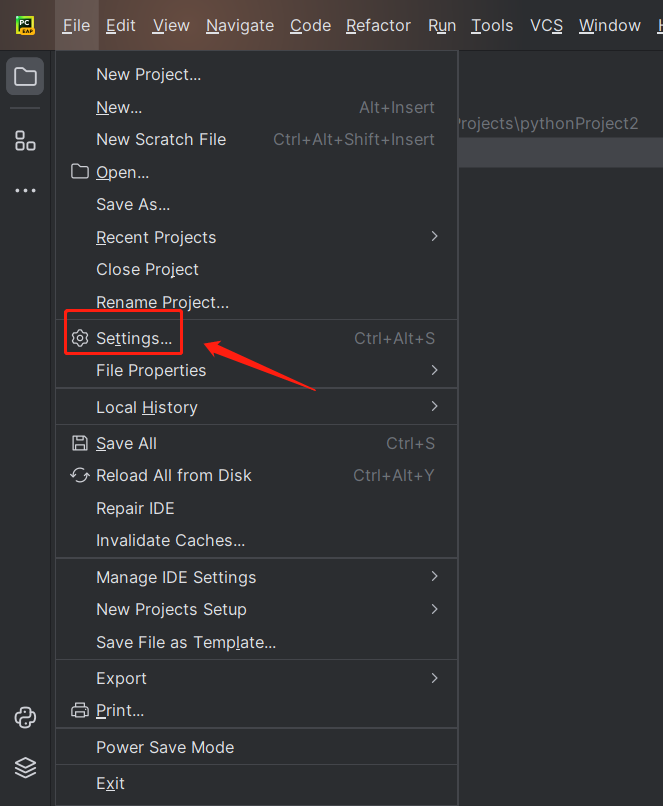Expand the Recent Projects submenu

(156, 237)
